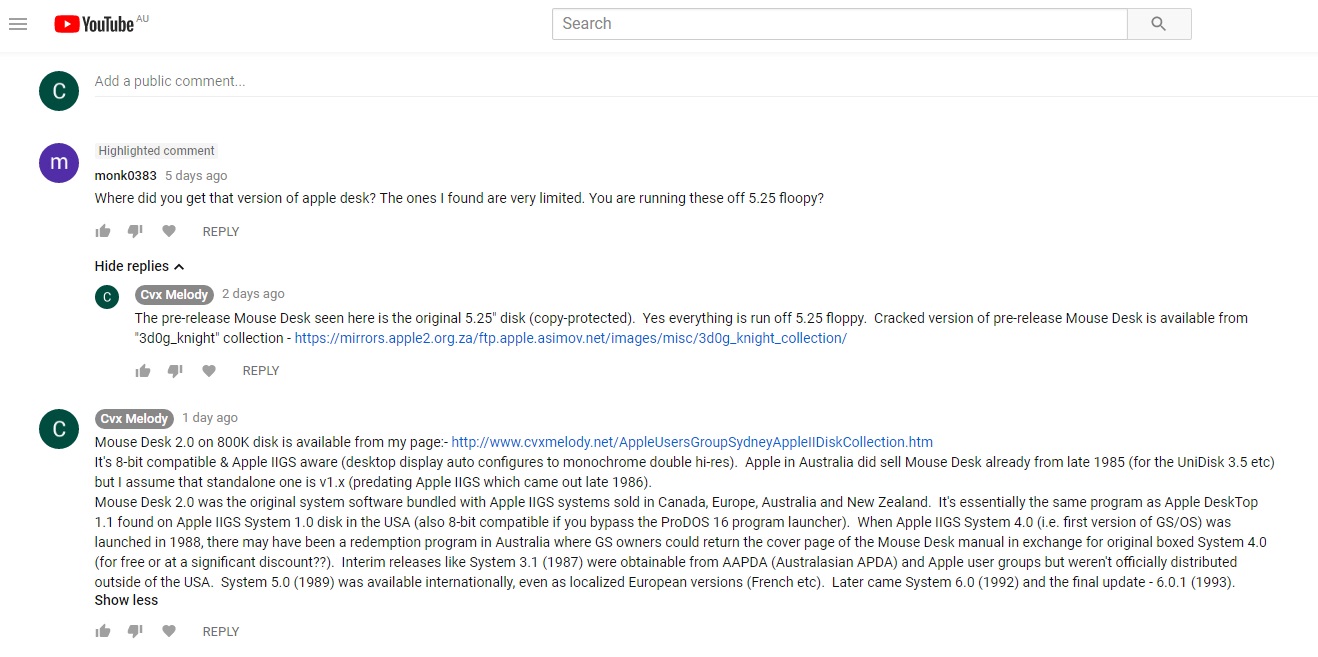Viewport: 1318px width, 657px height.
Task: Dislike monk0383's comment with thumbs down
Action: point(135,231)
